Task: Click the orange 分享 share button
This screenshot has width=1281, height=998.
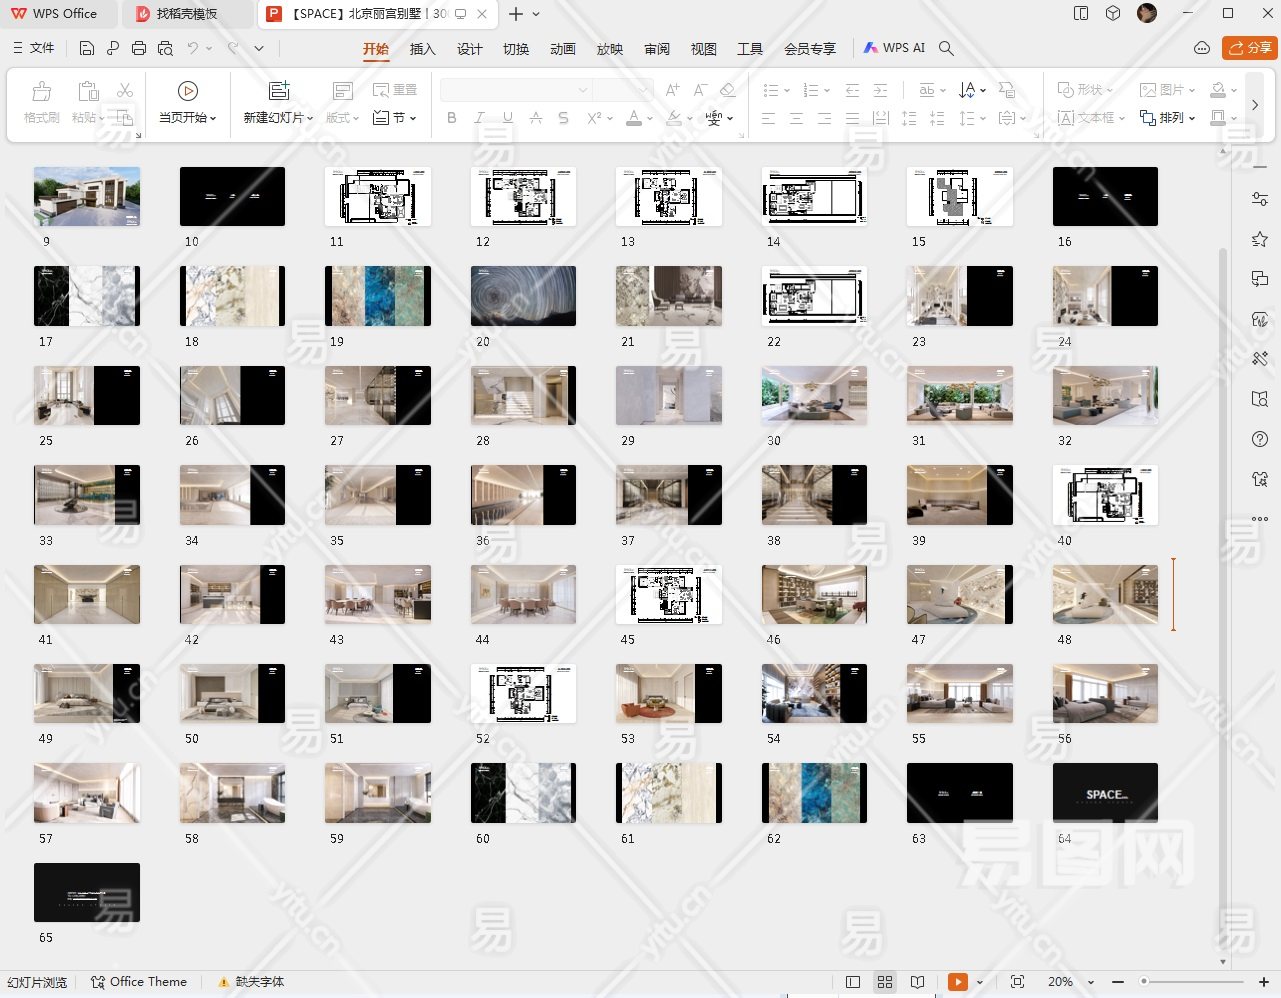Action: point(1250,48)
